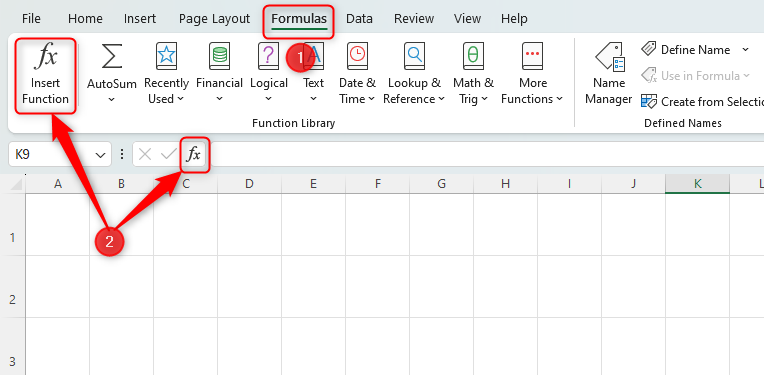The height and width of the screenshot is (375, 764).
Task: Select column D header
Action: pyautogui.click(x=249, y=184)
